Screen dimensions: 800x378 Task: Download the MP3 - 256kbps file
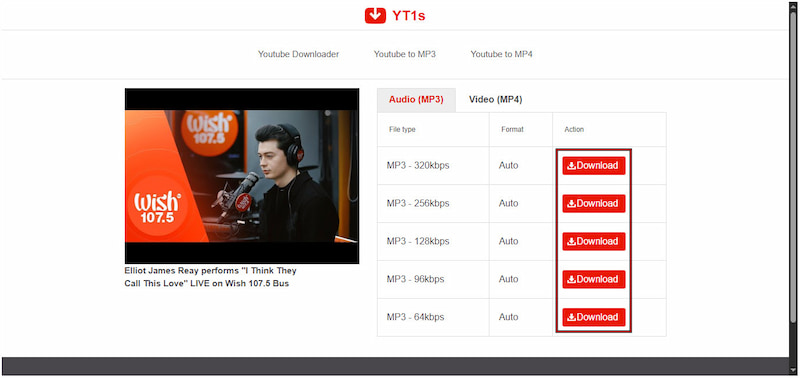click(593, 204)
